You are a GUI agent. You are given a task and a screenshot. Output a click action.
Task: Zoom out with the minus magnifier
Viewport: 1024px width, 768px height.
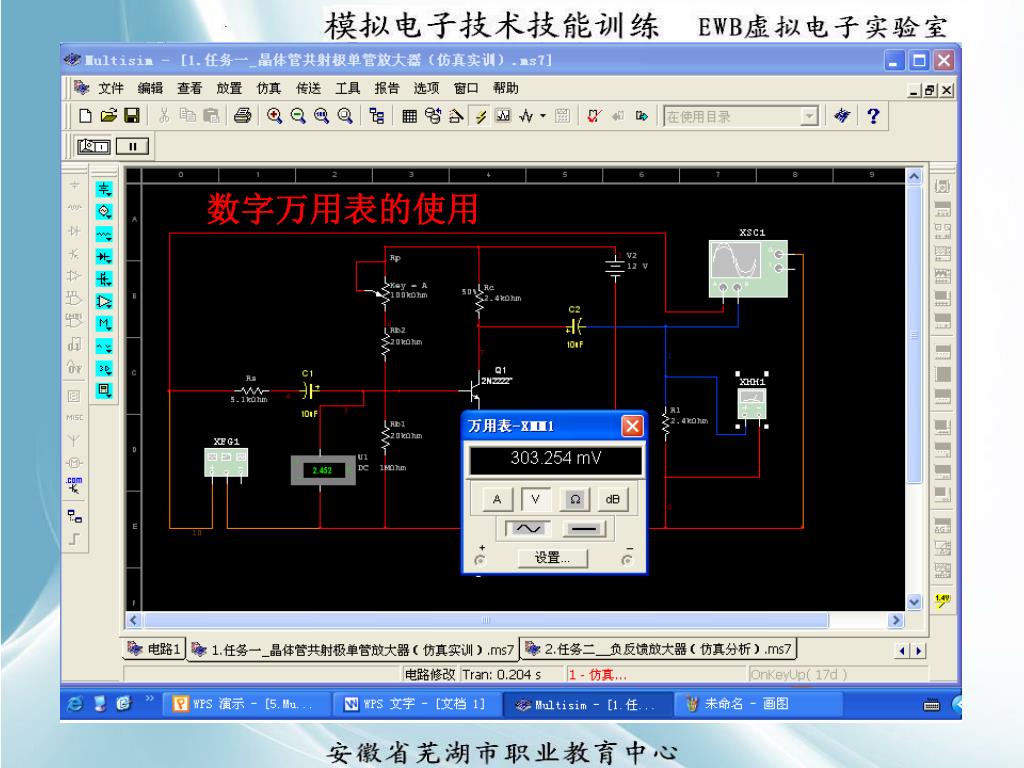click(x=298, y=116)
